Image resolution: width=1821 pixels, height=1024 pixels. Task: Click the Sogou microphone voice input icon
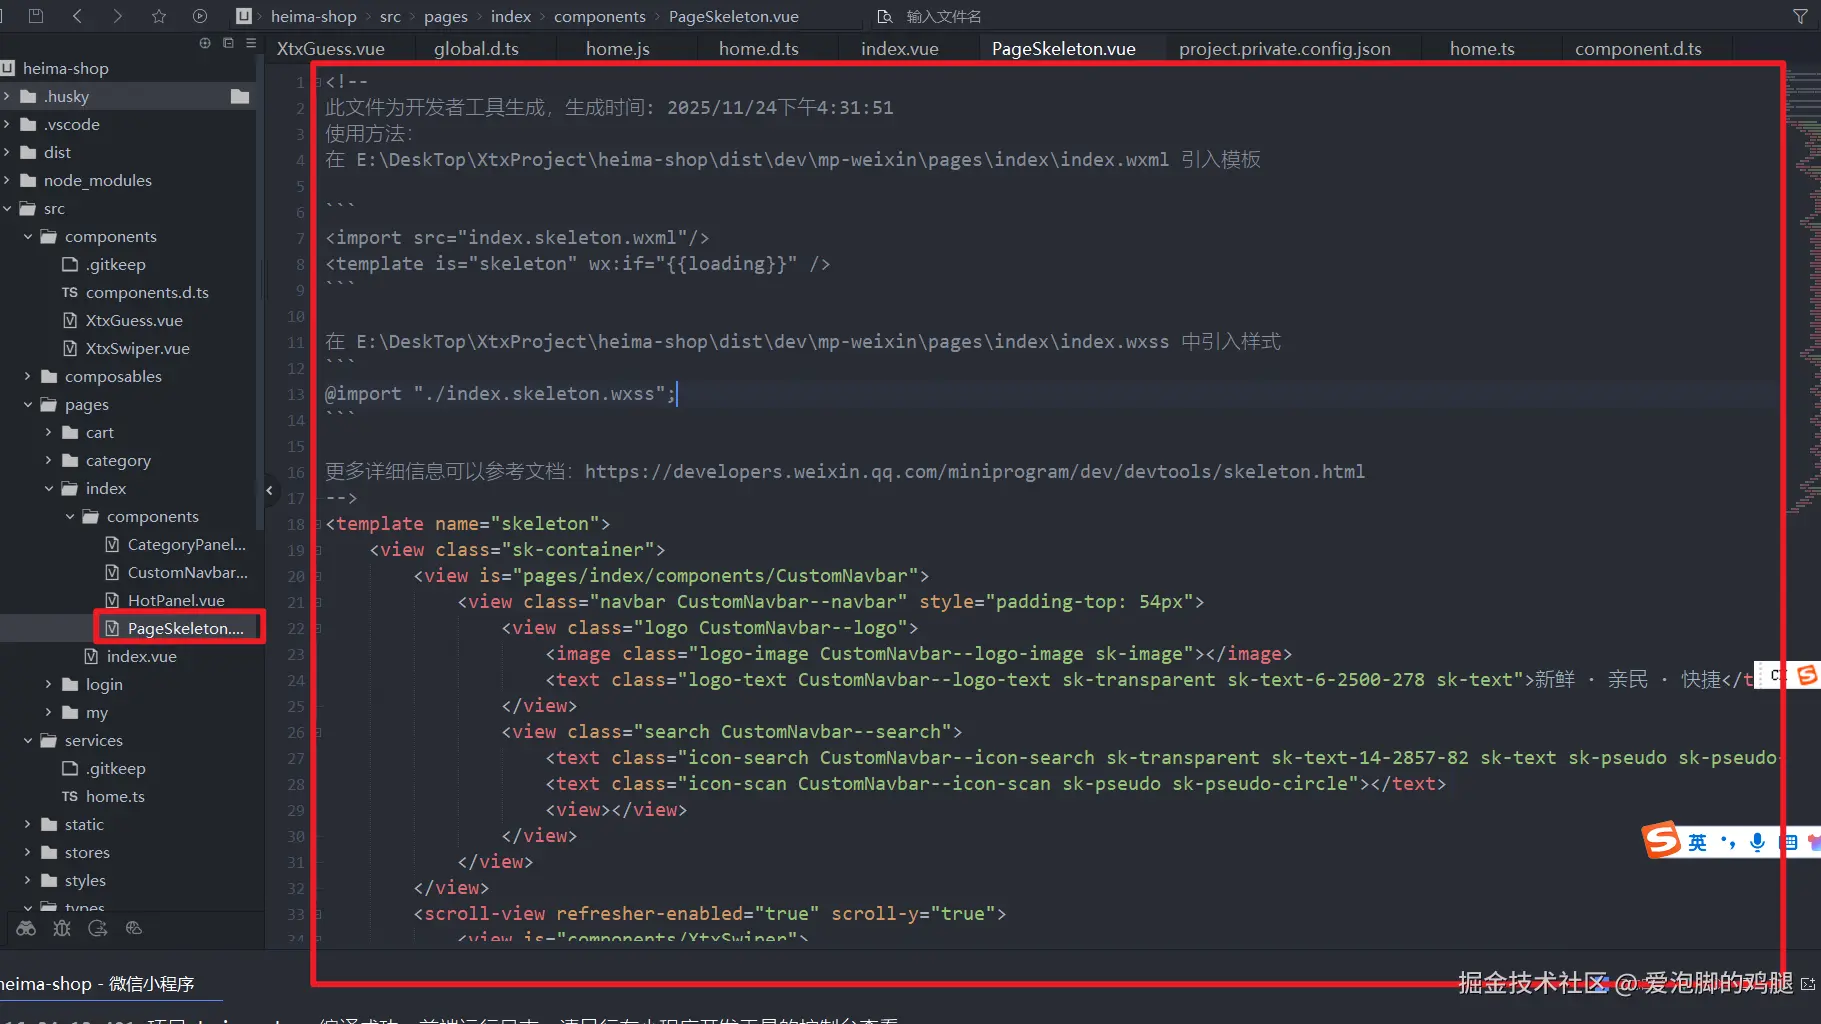point(1757,842)
